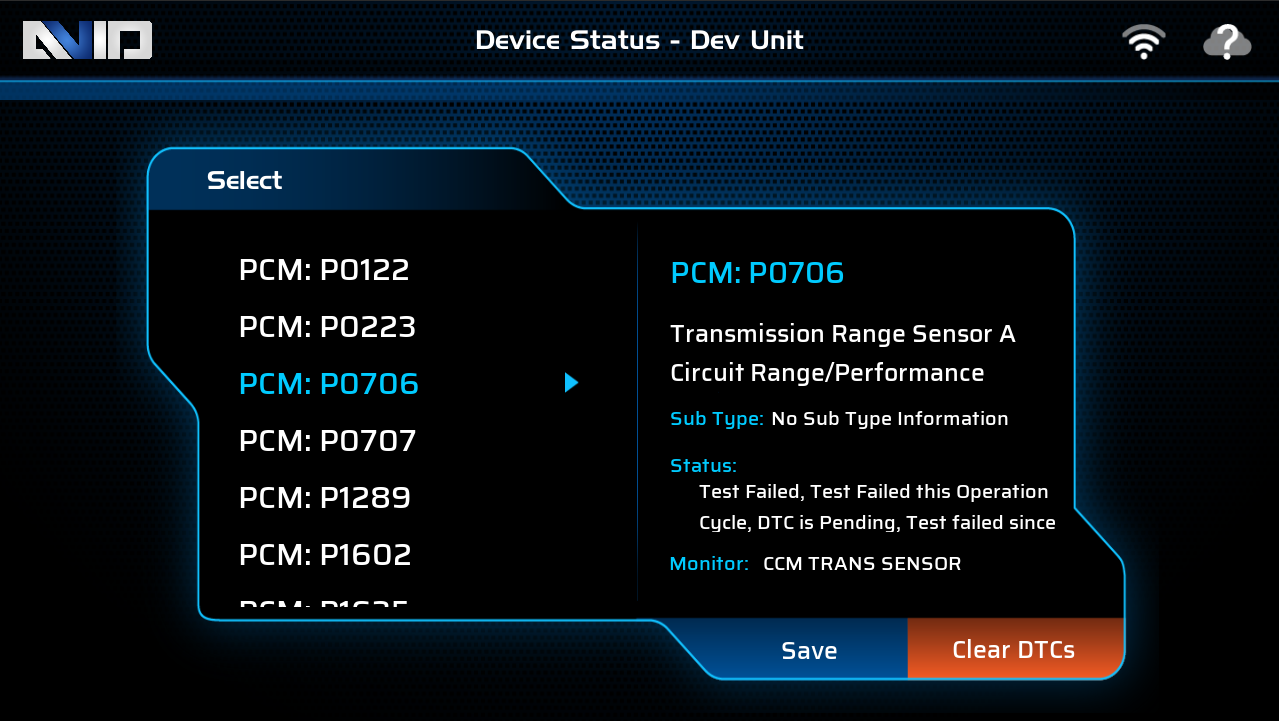Open details for PCM: P1289
This screenshot has height=721, width=1279.
pyautogui.click(x=325, y=498)
